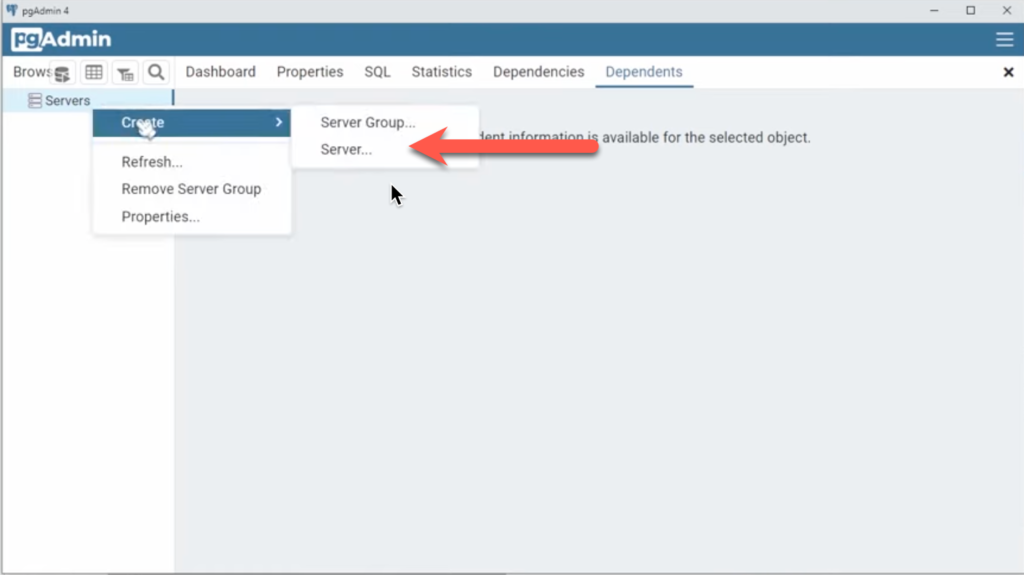The width and height of the screenshot is (1024, 575).
Task: Maximize the pgAdmin 4 window
Action: pyautogui.click(x=971, y=10)
